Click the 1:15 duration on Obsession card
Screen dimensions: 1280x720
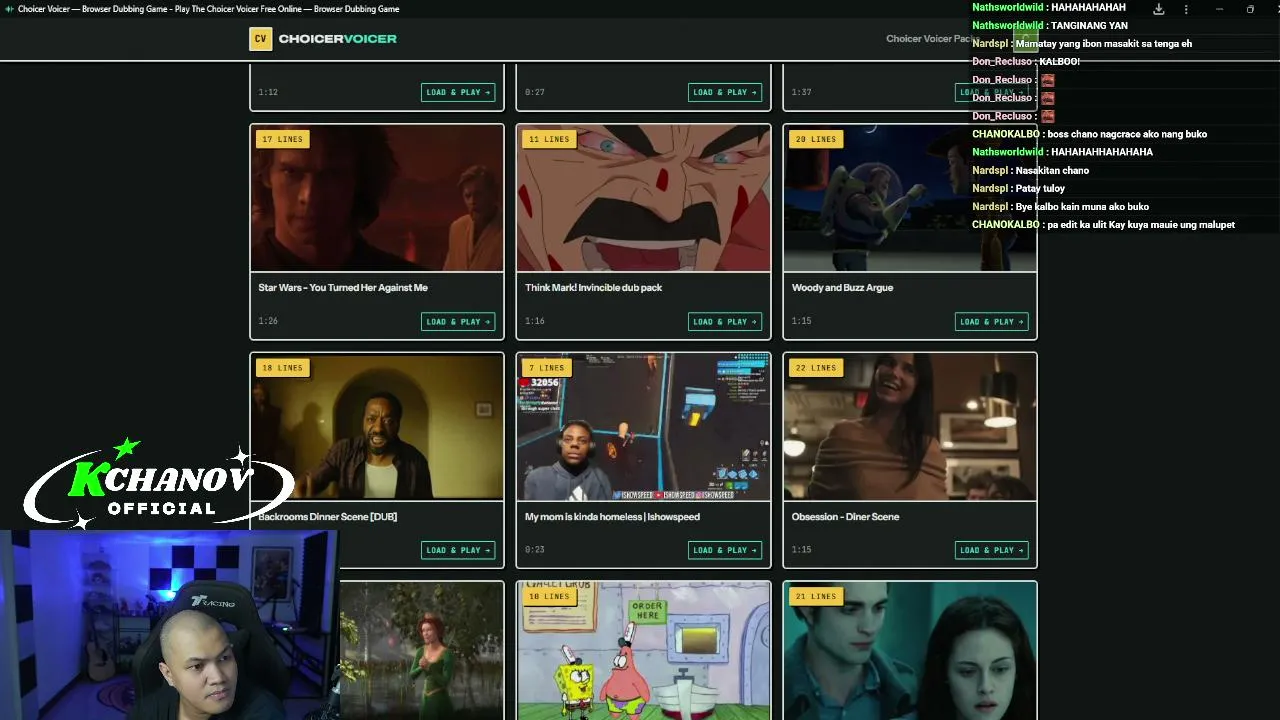(x=802, y=550)
